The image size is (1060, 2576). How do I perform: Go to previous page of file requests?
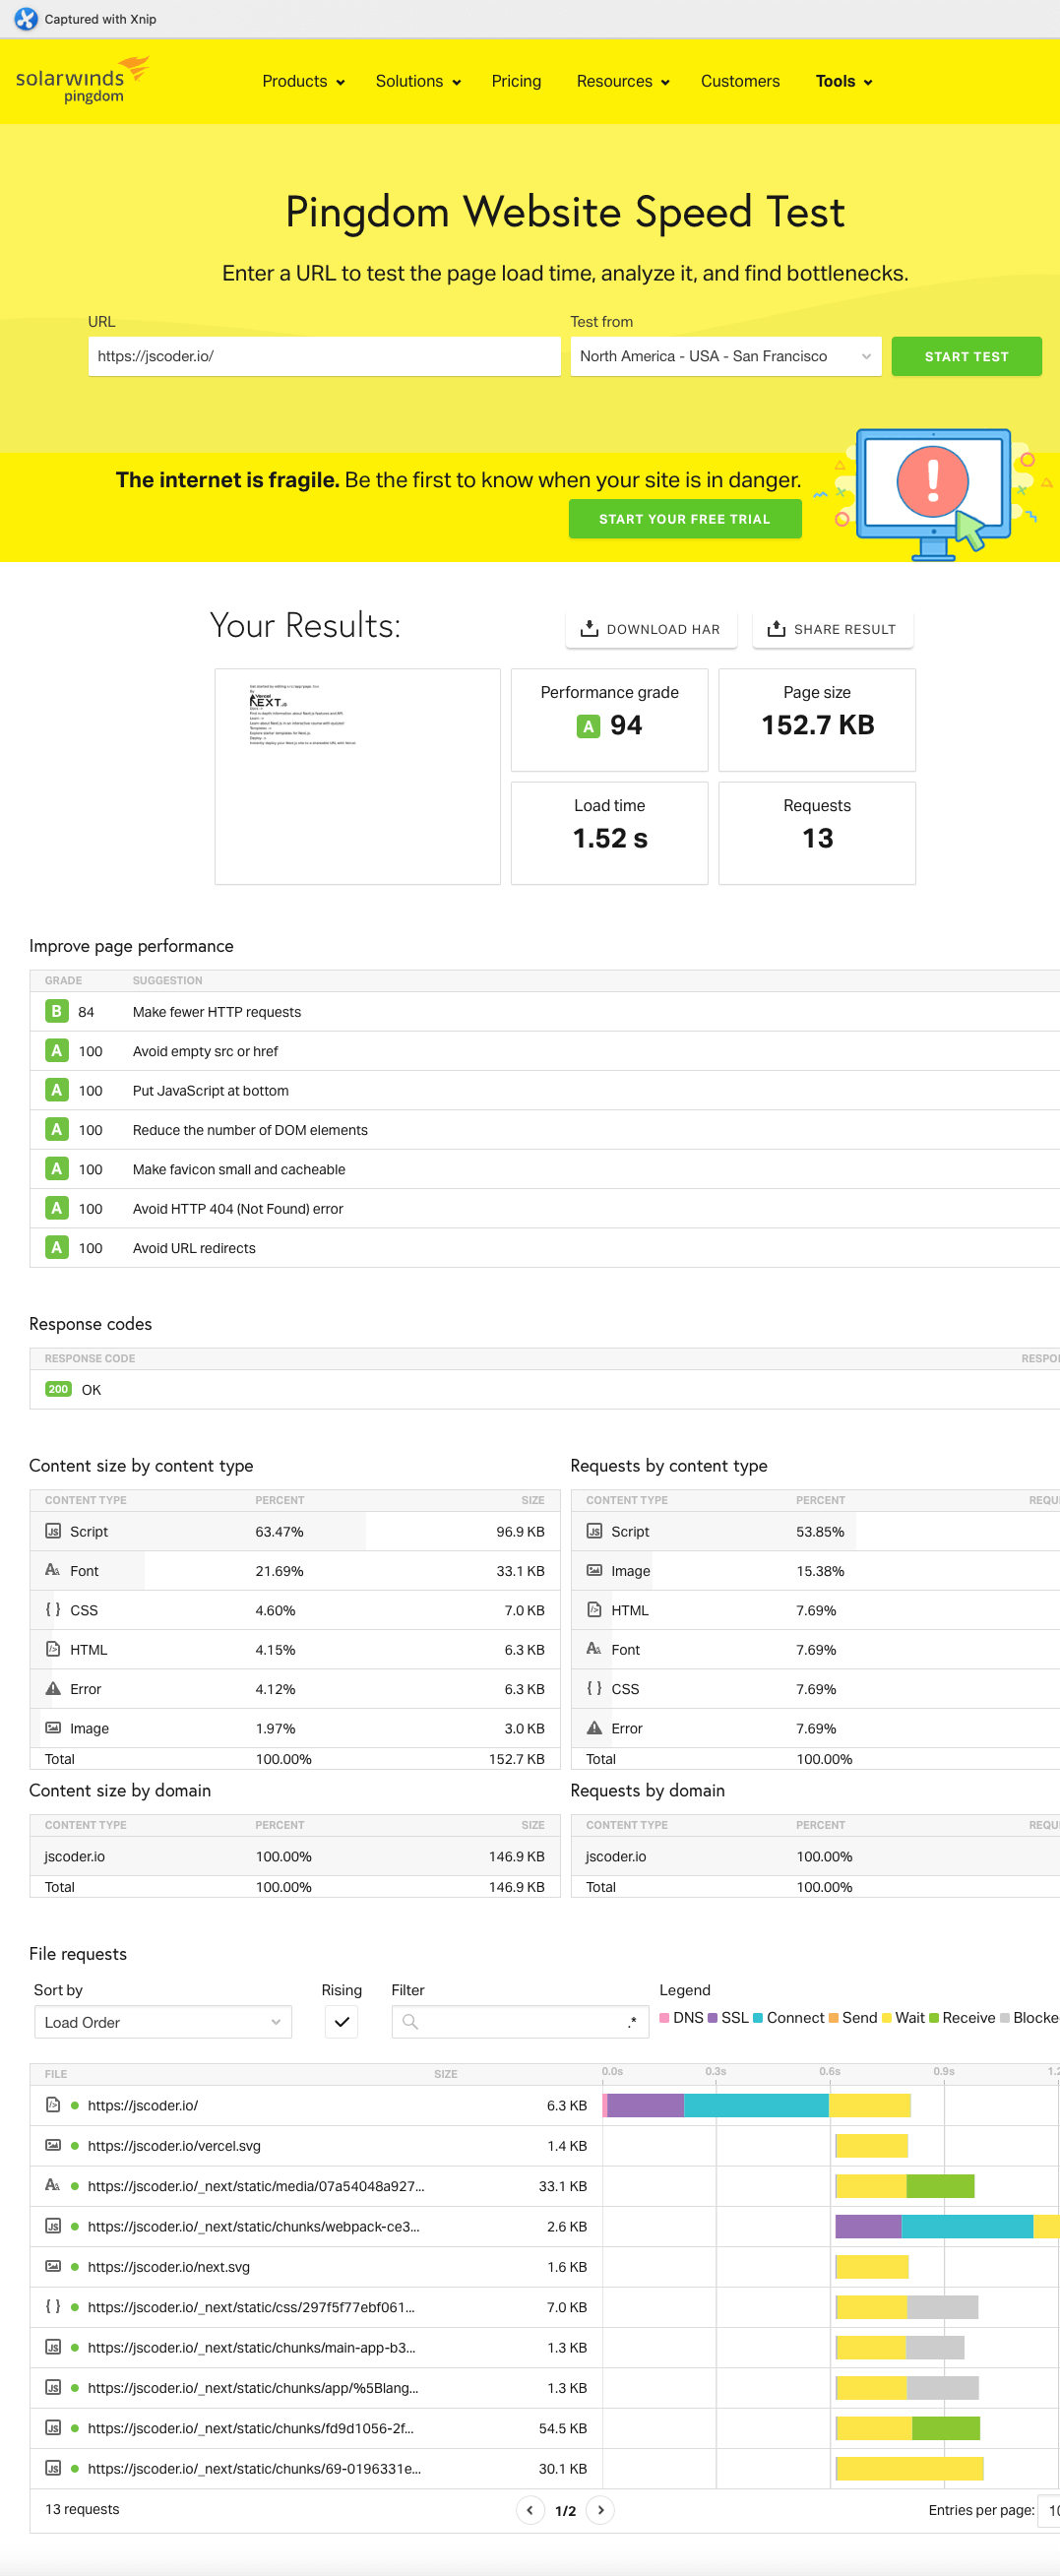point(530,2509)
